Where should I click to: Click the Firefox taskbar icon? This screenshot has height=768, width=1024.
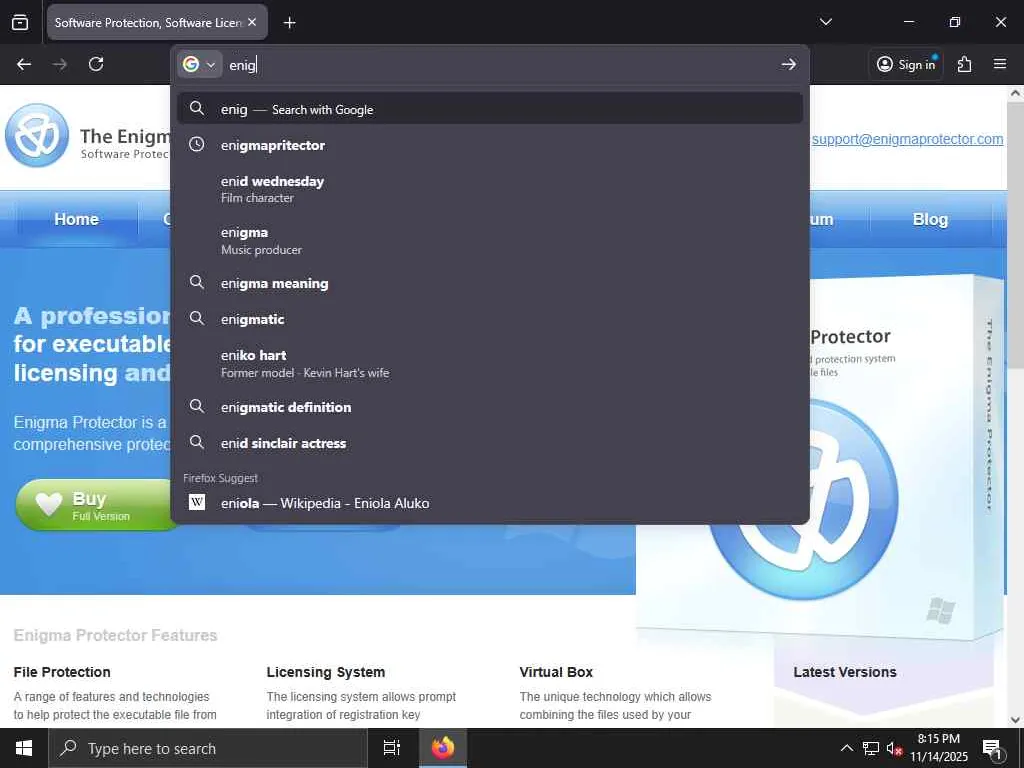tap(443, 748)
